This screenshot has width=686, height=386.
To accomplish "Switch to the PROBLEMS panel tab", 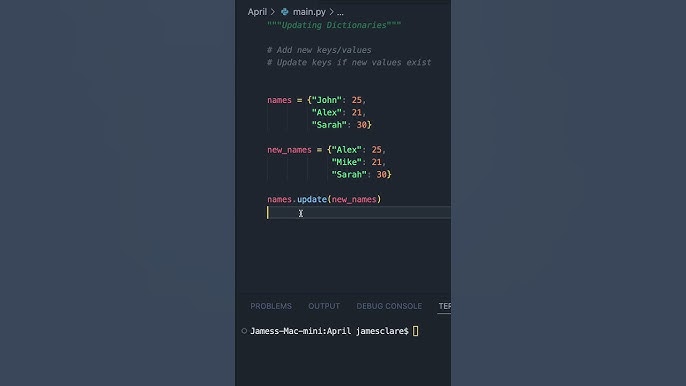I will [271, 306].
